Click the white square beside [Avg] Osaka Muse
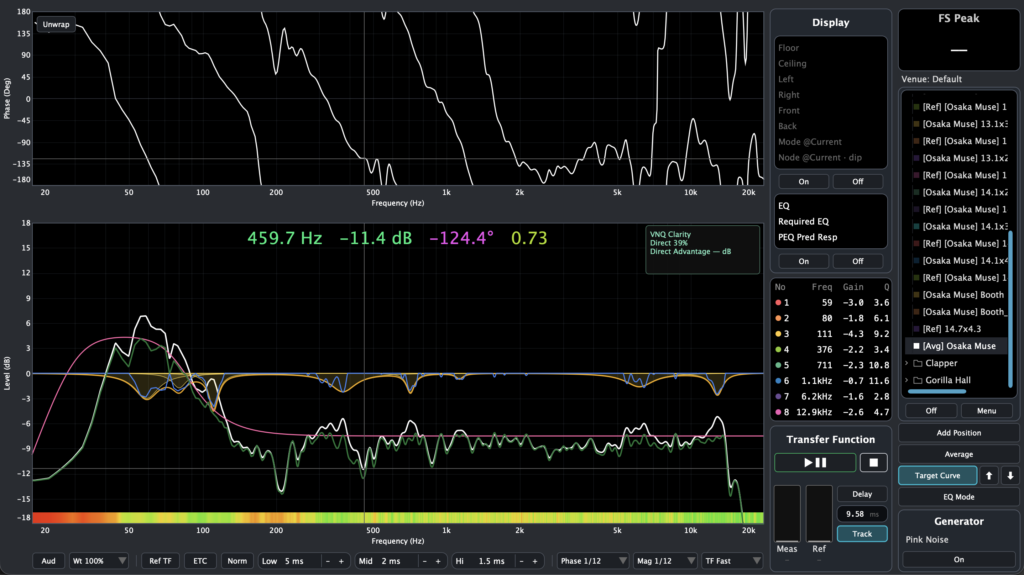The height and width of the screenshot is (575, 1024). point(916,346)
